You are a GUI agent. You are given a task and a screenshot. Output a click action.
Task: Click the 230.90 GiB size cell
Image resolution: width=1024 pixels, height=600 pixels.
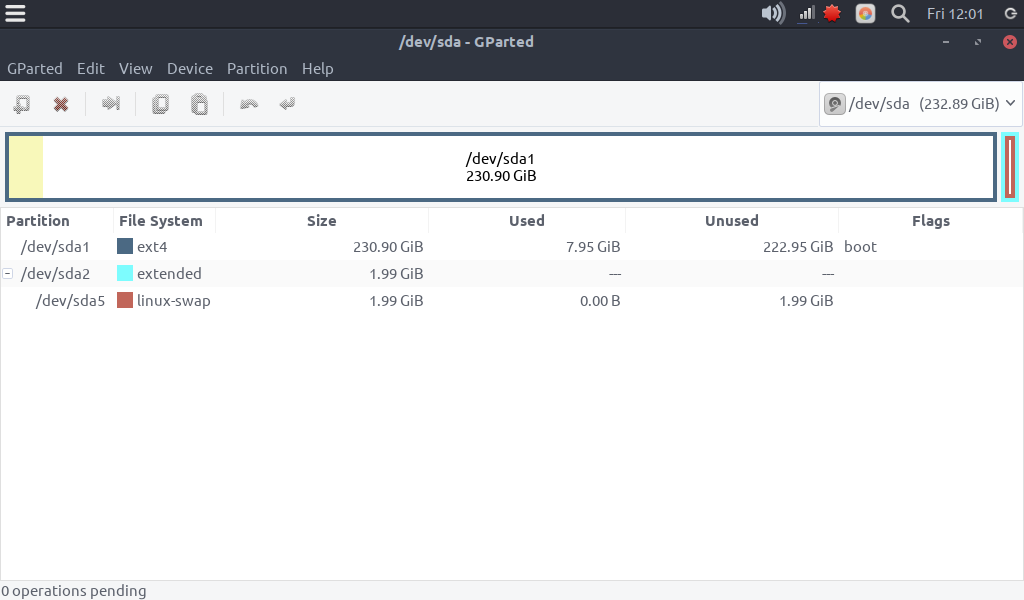click(388, 247)
